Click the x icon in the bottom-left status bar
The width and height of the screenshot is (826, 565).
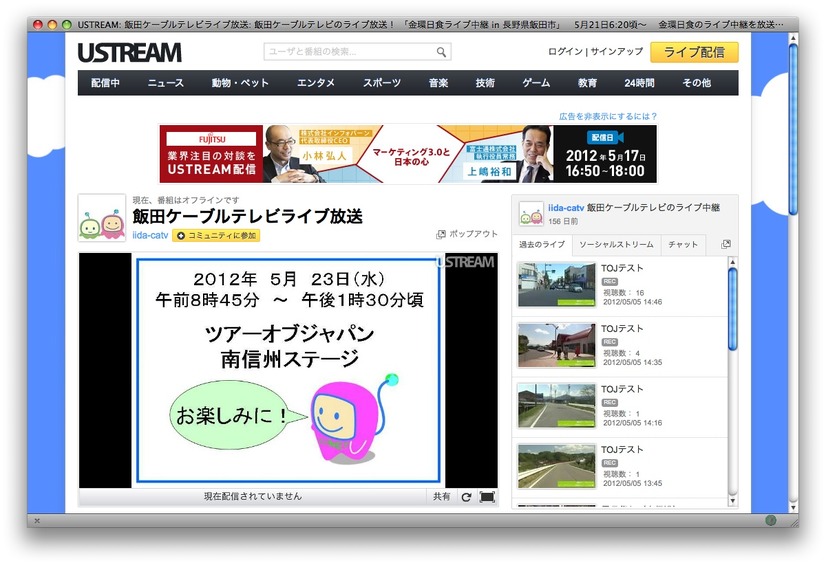click(37, 521)
